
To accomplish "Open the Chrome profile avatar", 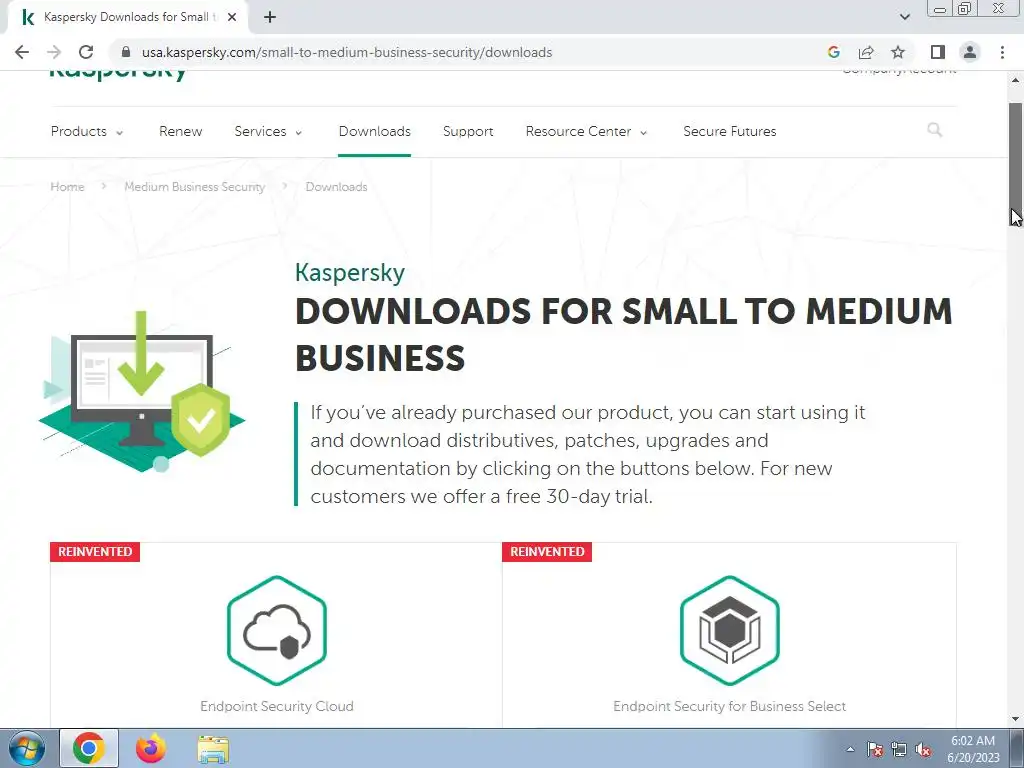I will point(970,52).
